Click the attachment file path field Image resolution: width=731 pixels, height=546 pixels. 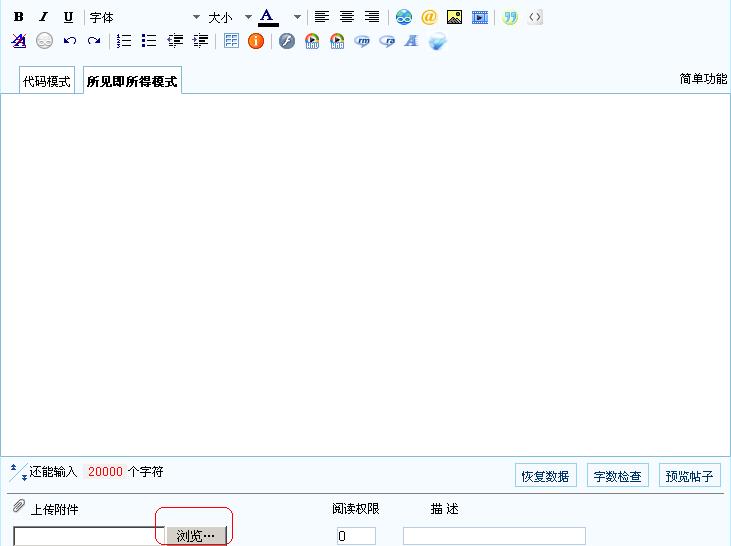click(89, 536)
